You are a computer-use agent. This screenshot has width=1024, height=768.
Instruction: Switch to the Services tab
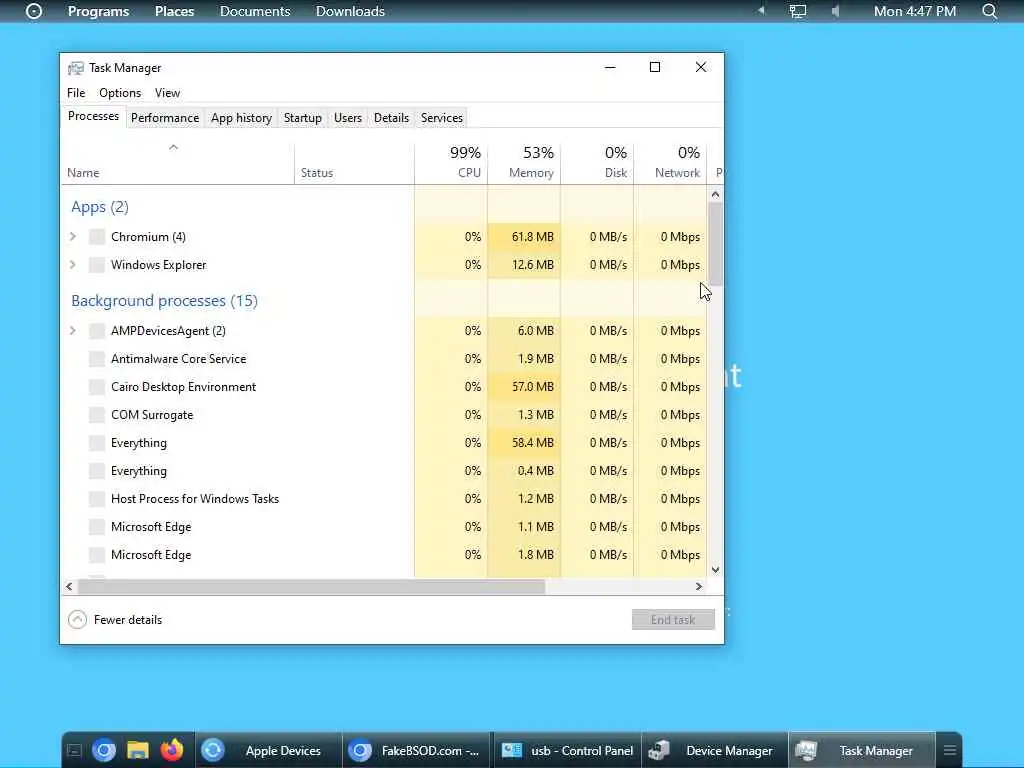click(441, 118)
